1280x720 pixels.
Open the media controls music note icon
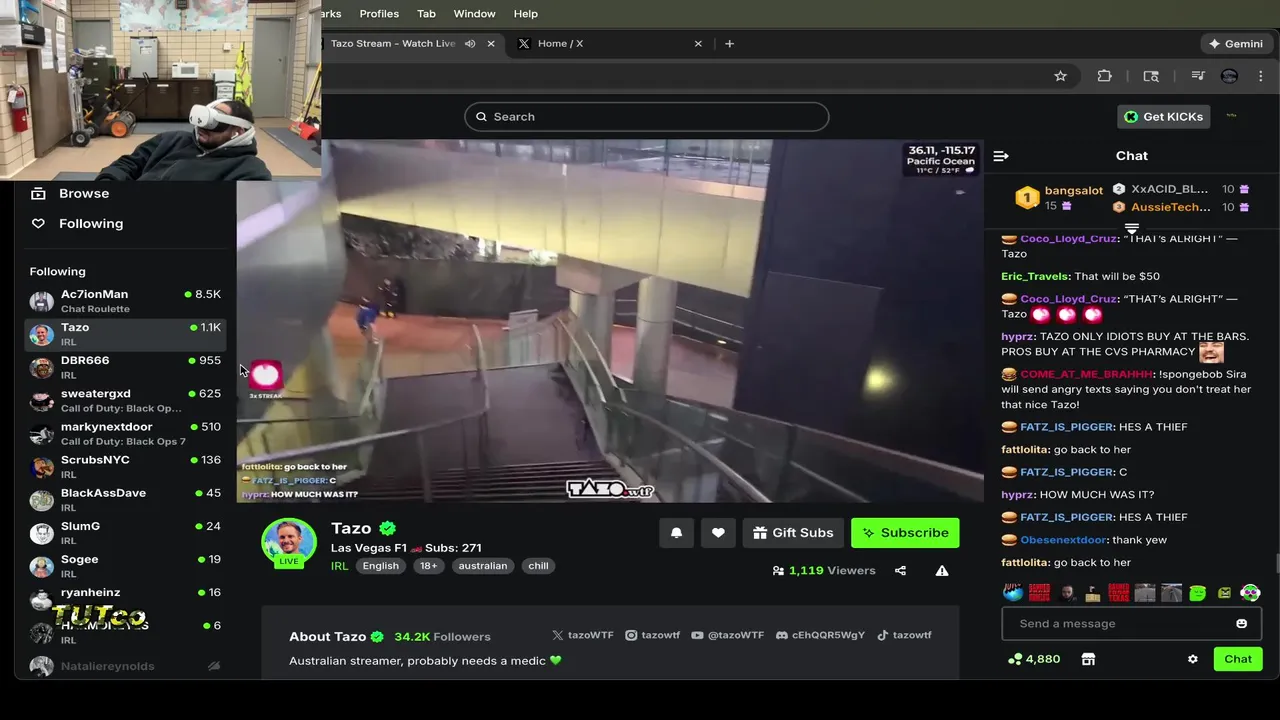pos(1197,76)
